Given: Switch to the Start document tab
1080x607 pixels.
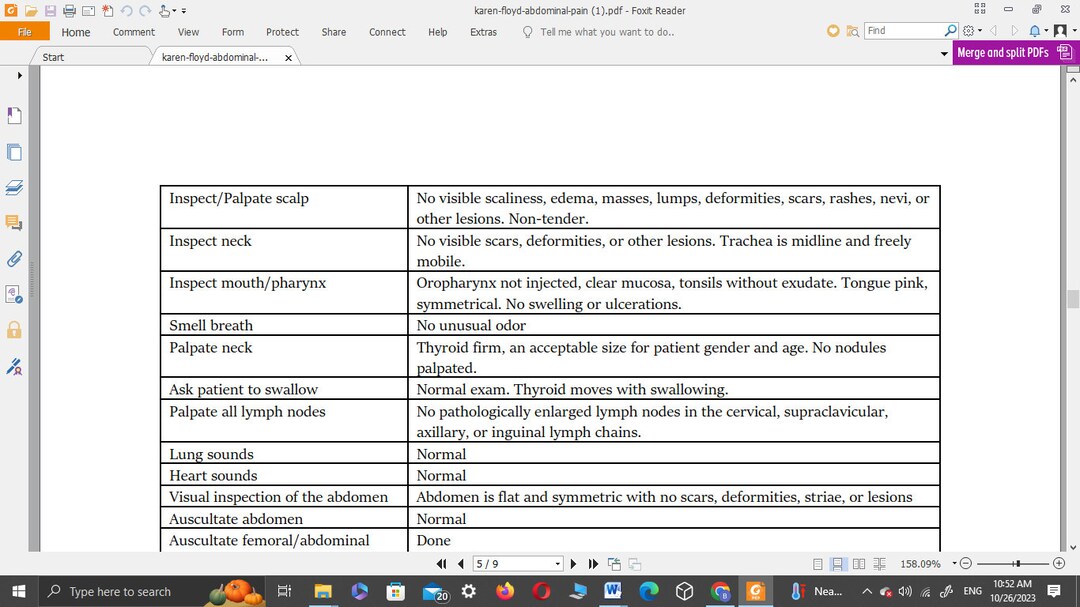Looking at the screenshot, I should tap(53, 57).
